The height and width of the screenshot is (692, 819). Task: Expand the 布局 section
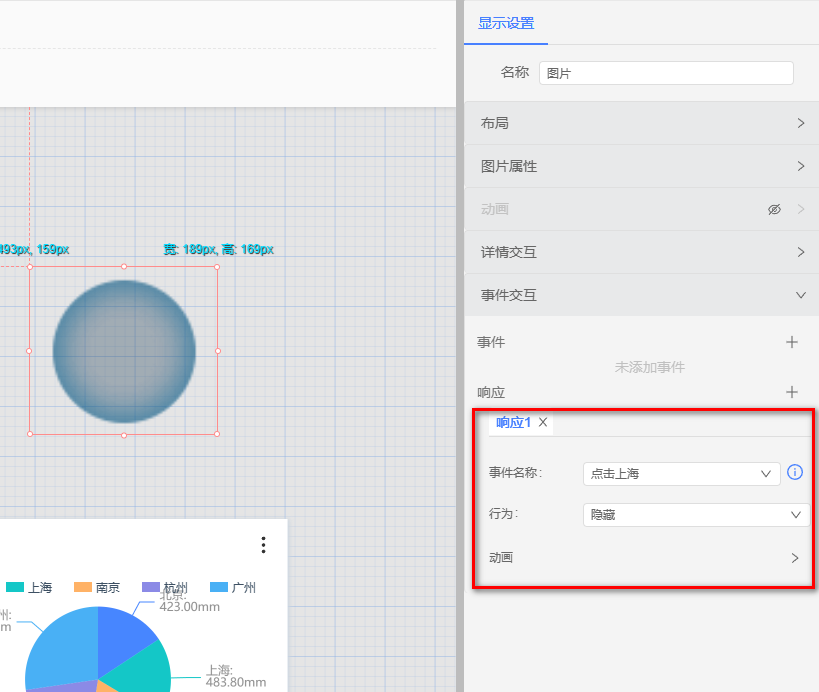coord(641,123)
